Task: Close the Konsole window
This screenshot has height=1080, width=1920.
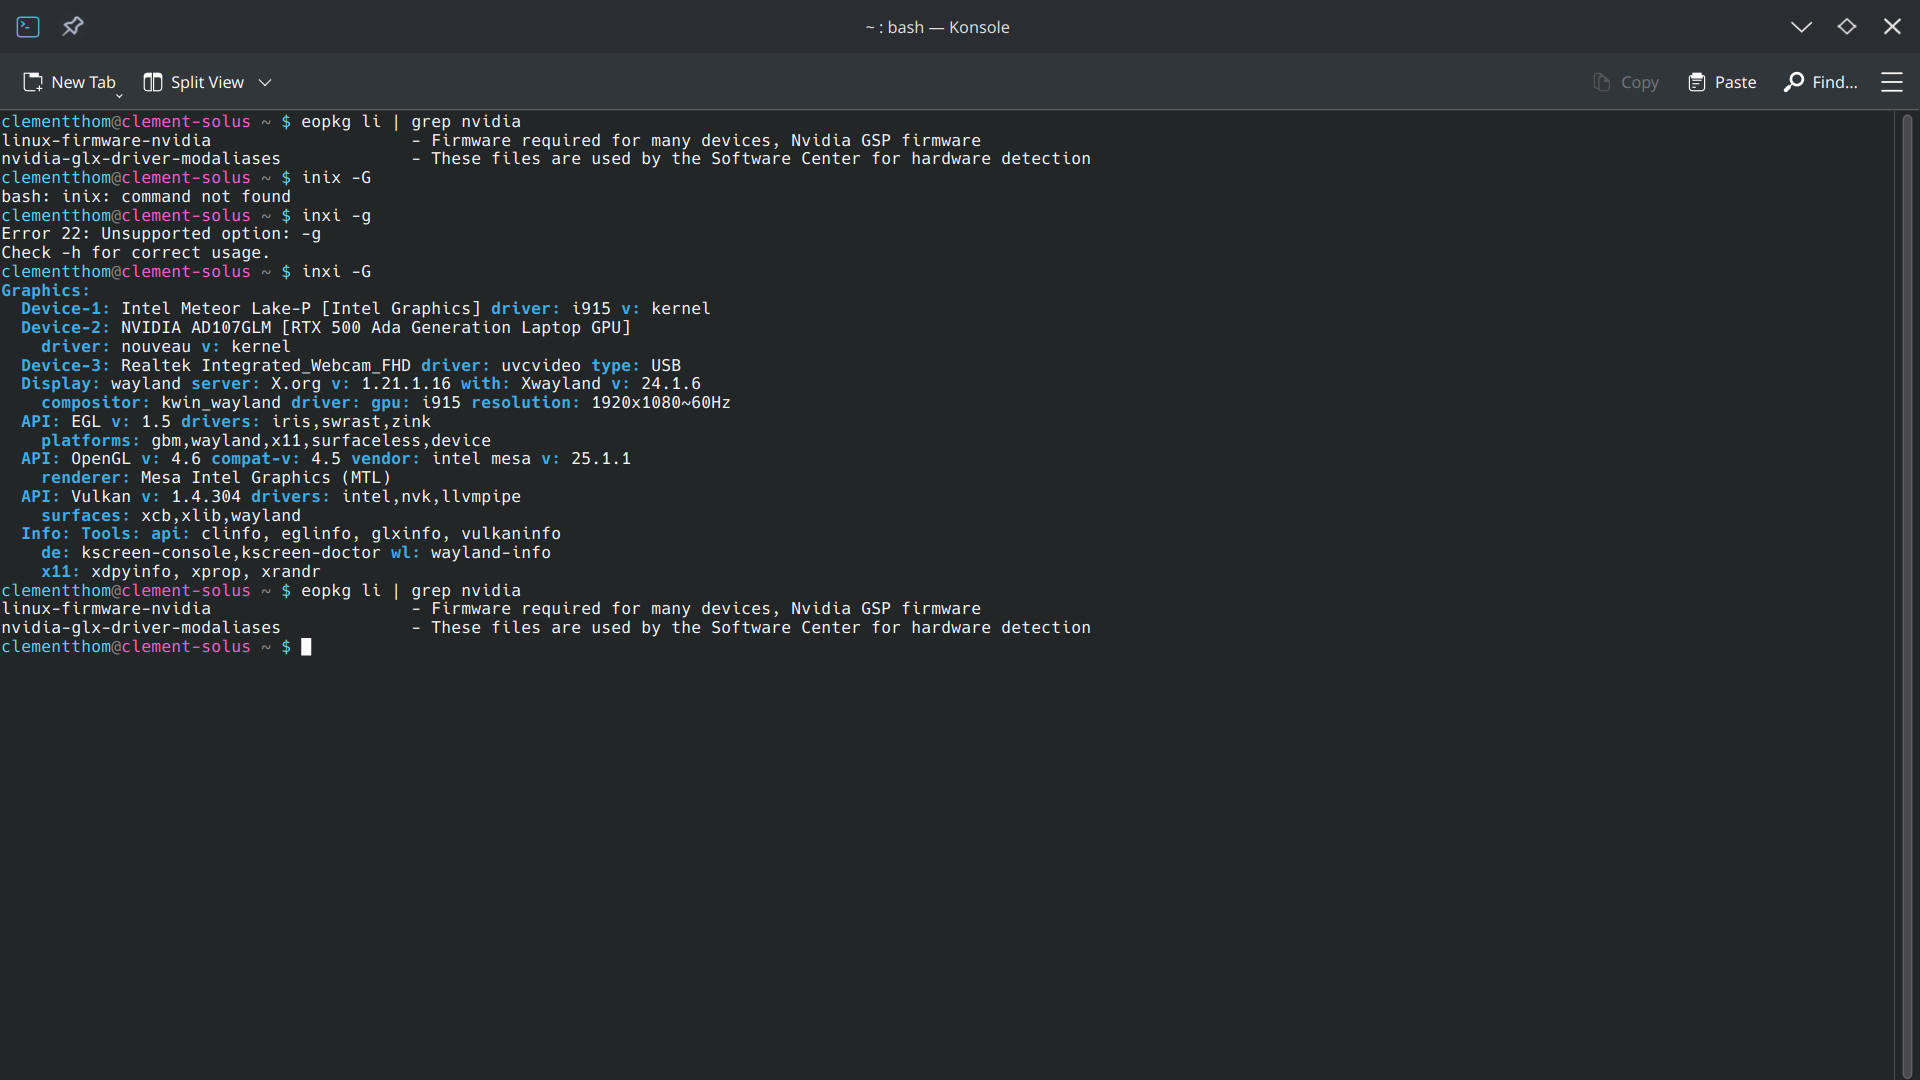Action: click(x=1891, y=27)
